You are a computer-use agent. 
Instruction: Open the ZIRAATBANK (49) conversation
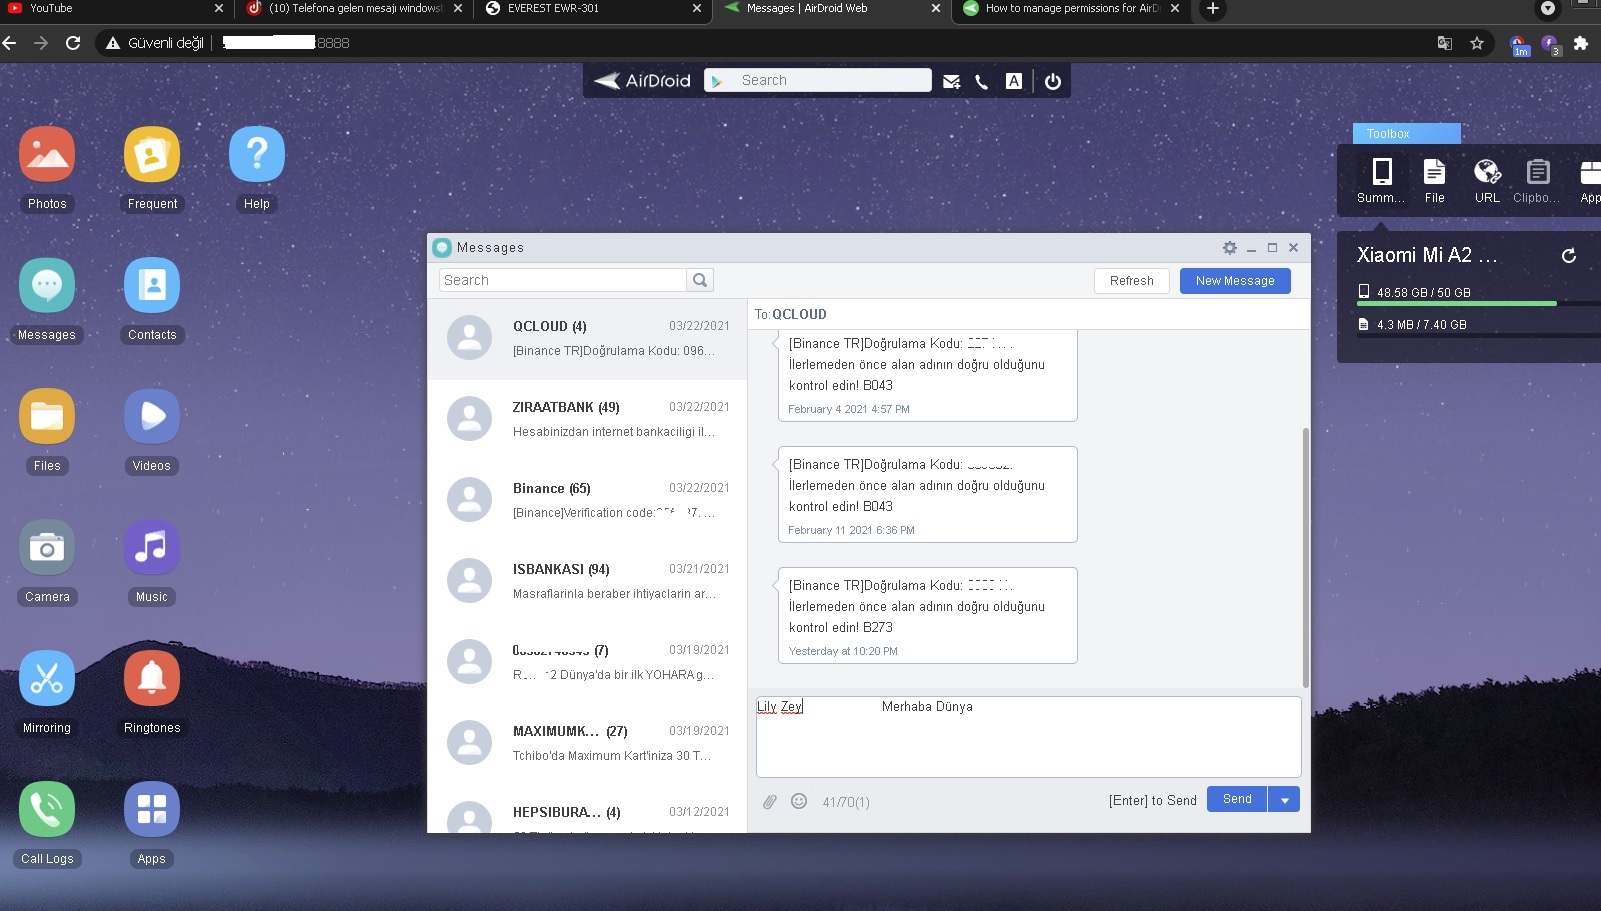(587, 420)
